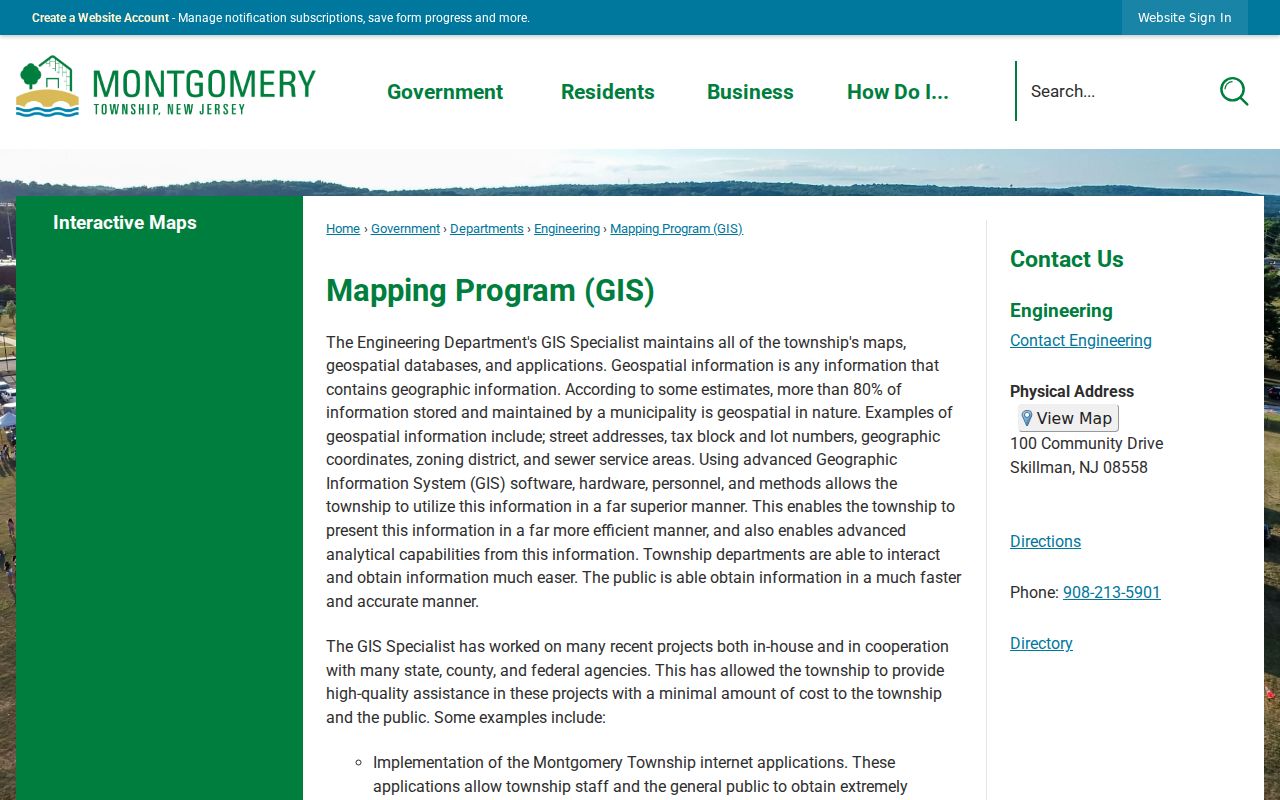This screenshot has width=1280, height=800.
Task: Click Create a Website Account link
Action: tap(100, 18)
